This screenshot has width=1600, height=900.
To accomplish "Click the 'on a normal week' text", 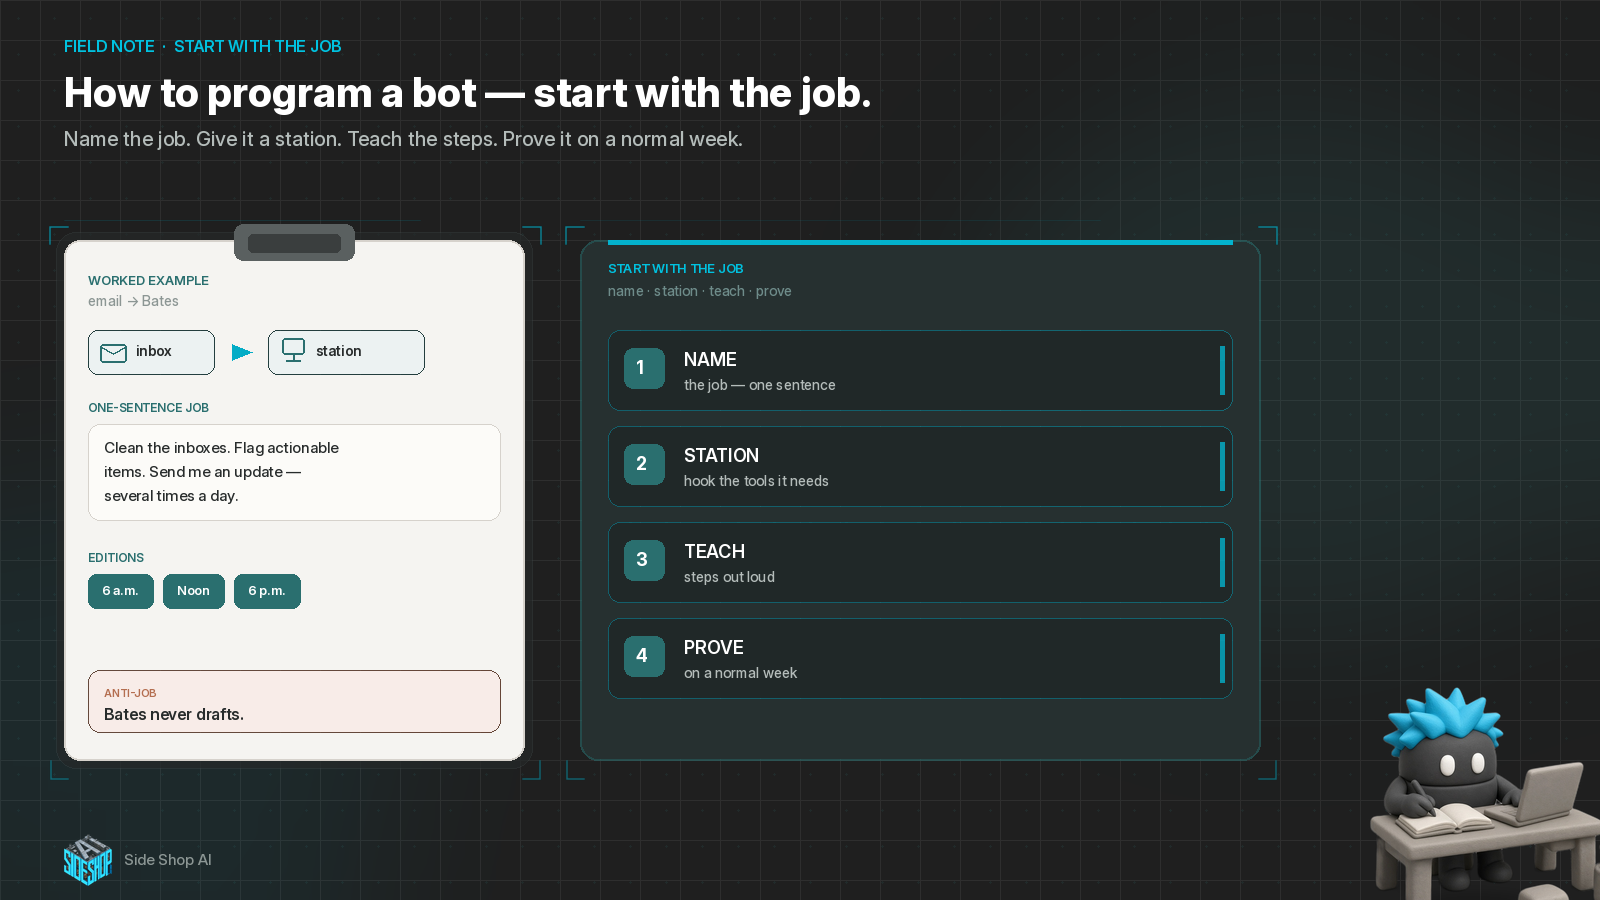I will 740,673.
